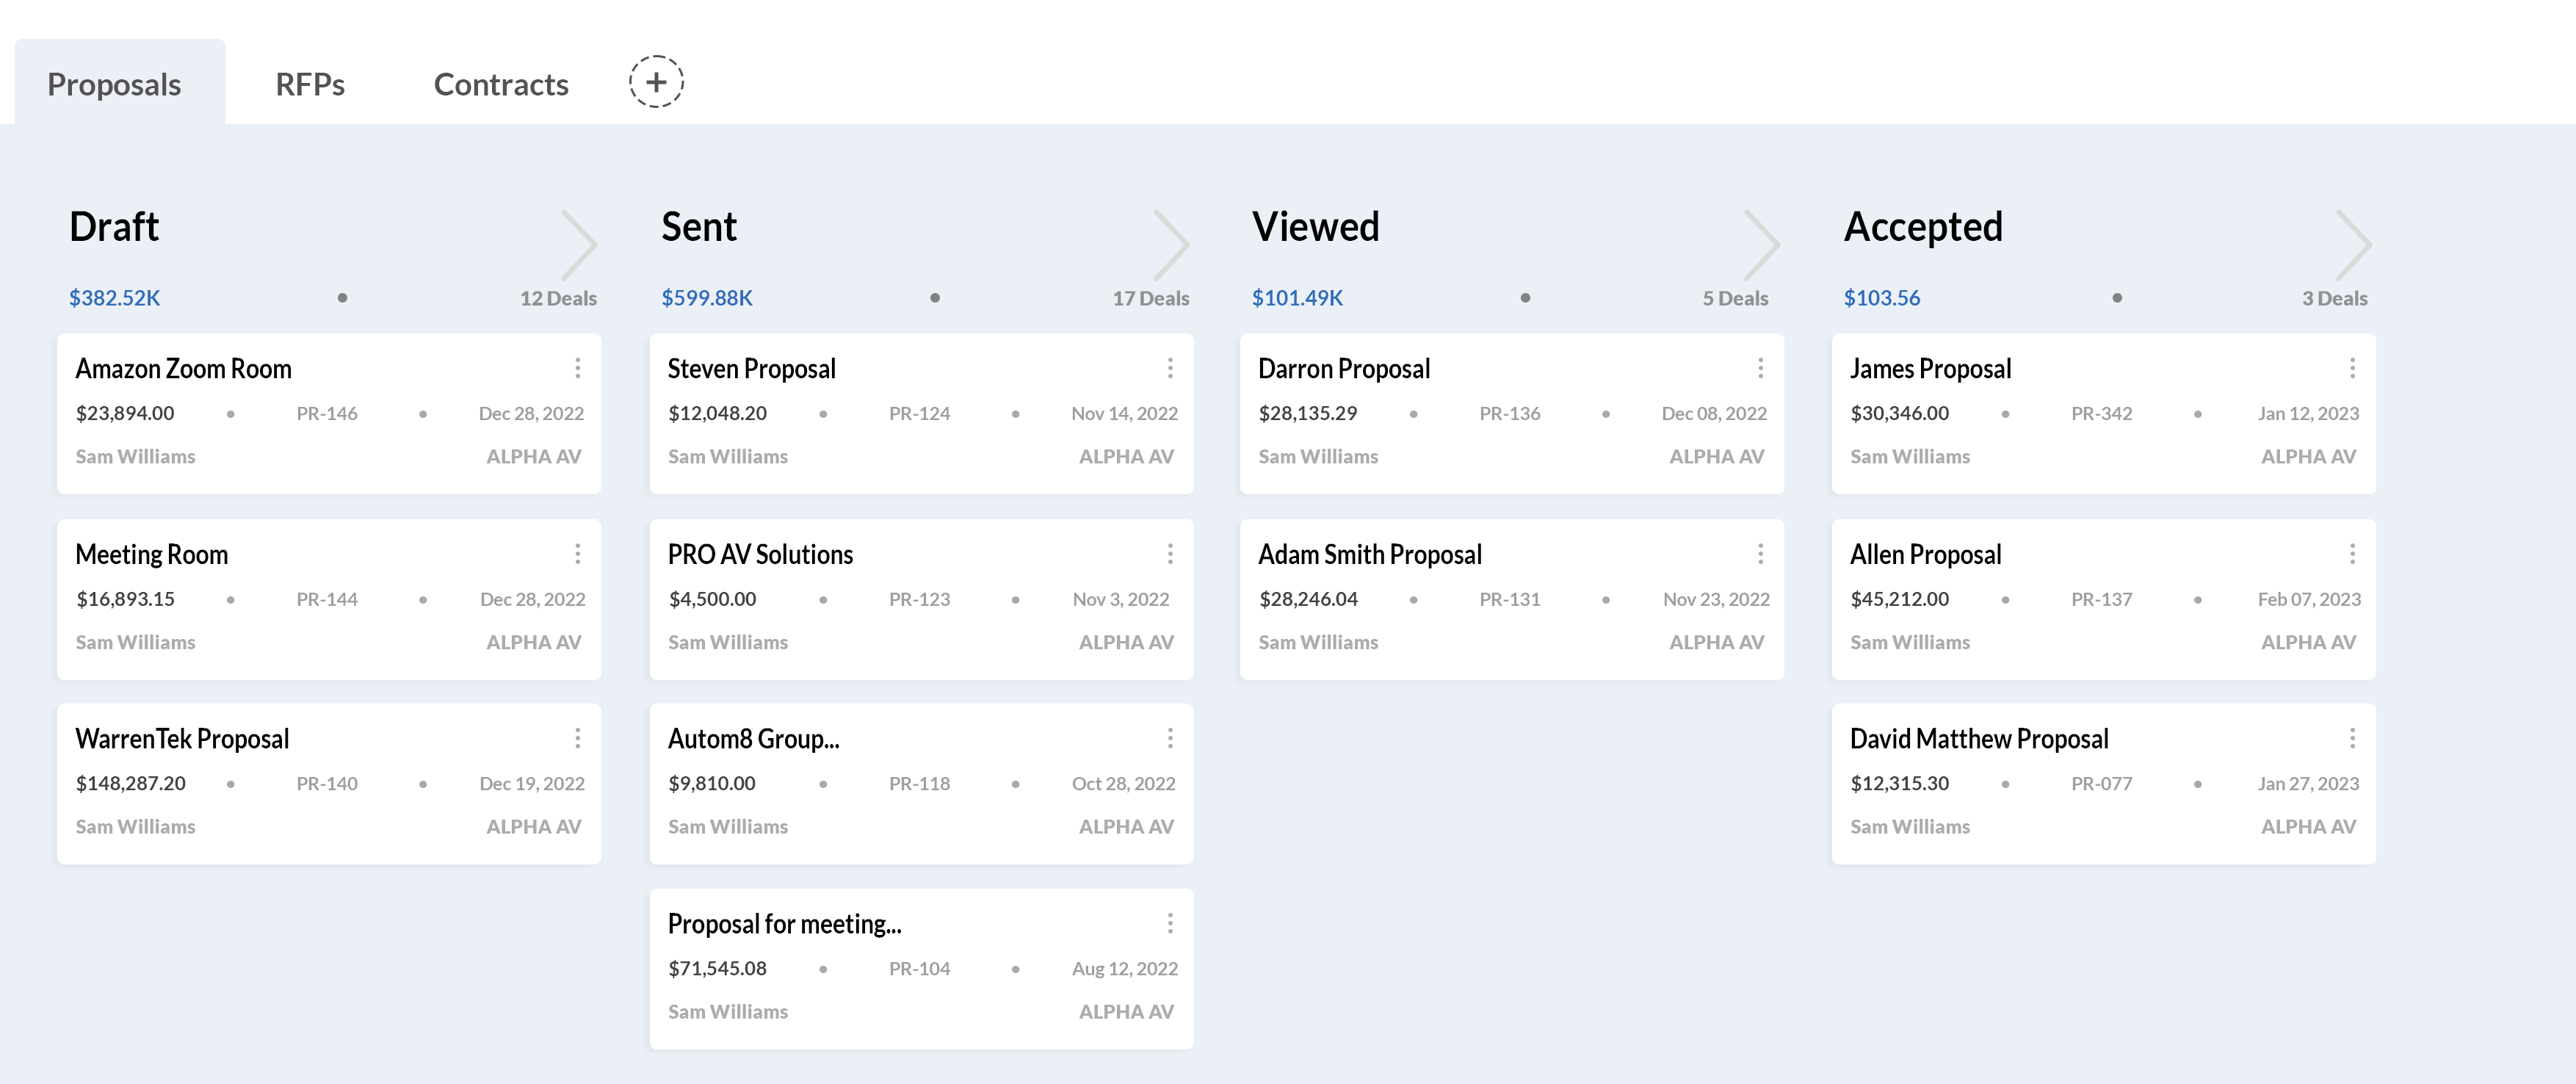The width and height of the screenshot is (2576, 1084).
Task: Open the Amazon Zoom Room card options menu
Action: (577, 368)
